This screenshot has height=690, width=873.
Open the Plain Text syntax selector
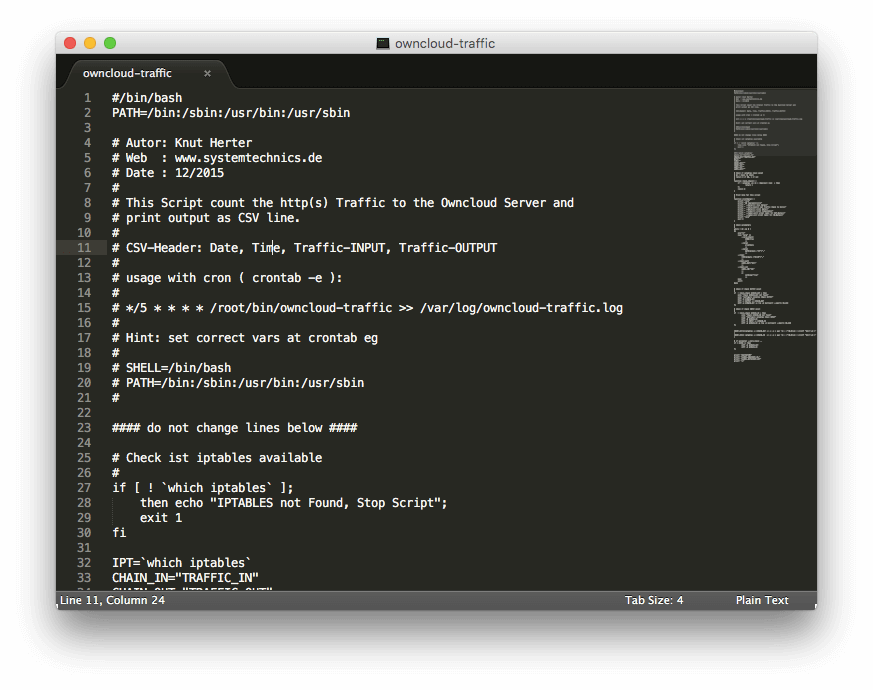pyautogui.click(x=762, y=600)
